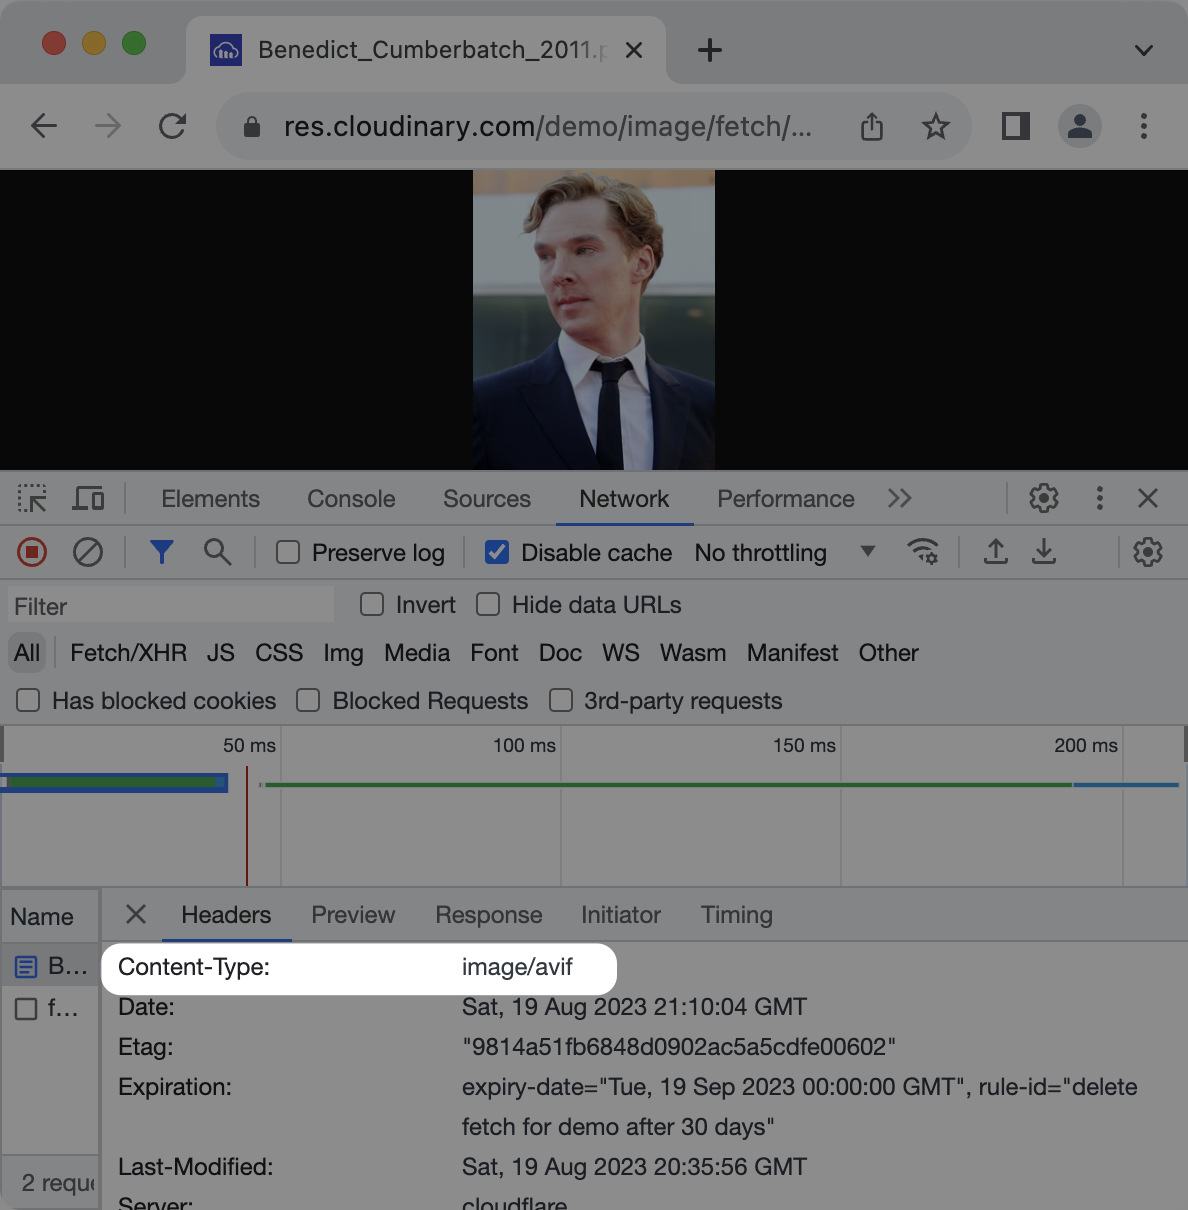Toggle the device toolbar icon

point(89,498)
